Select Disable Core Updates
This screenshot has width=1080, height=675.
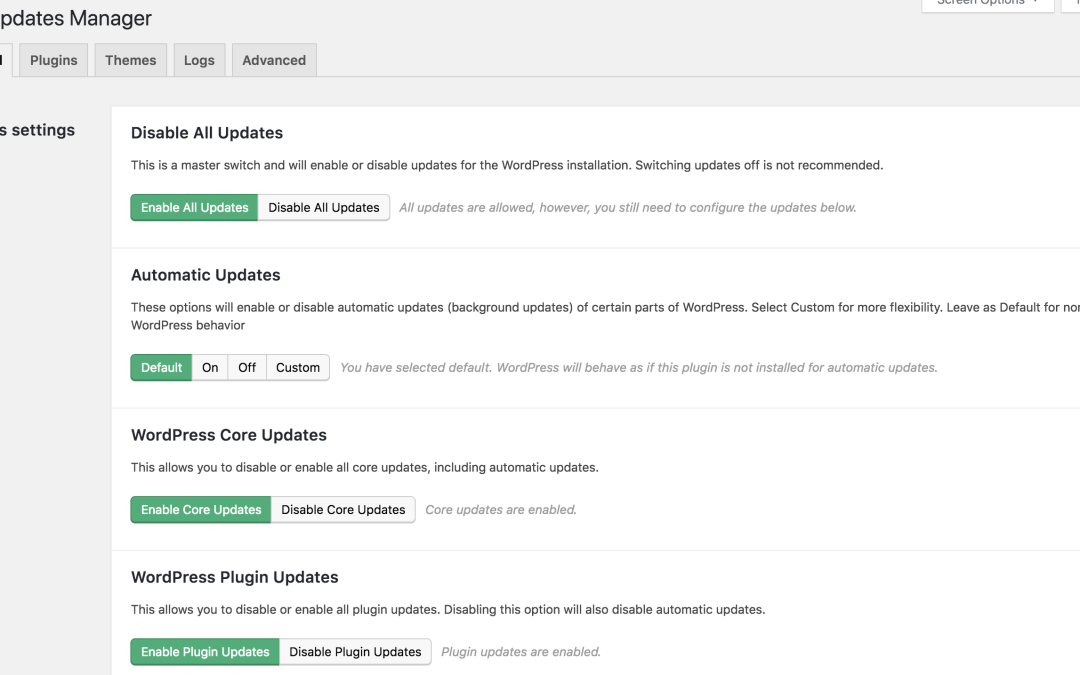[343, 510]
